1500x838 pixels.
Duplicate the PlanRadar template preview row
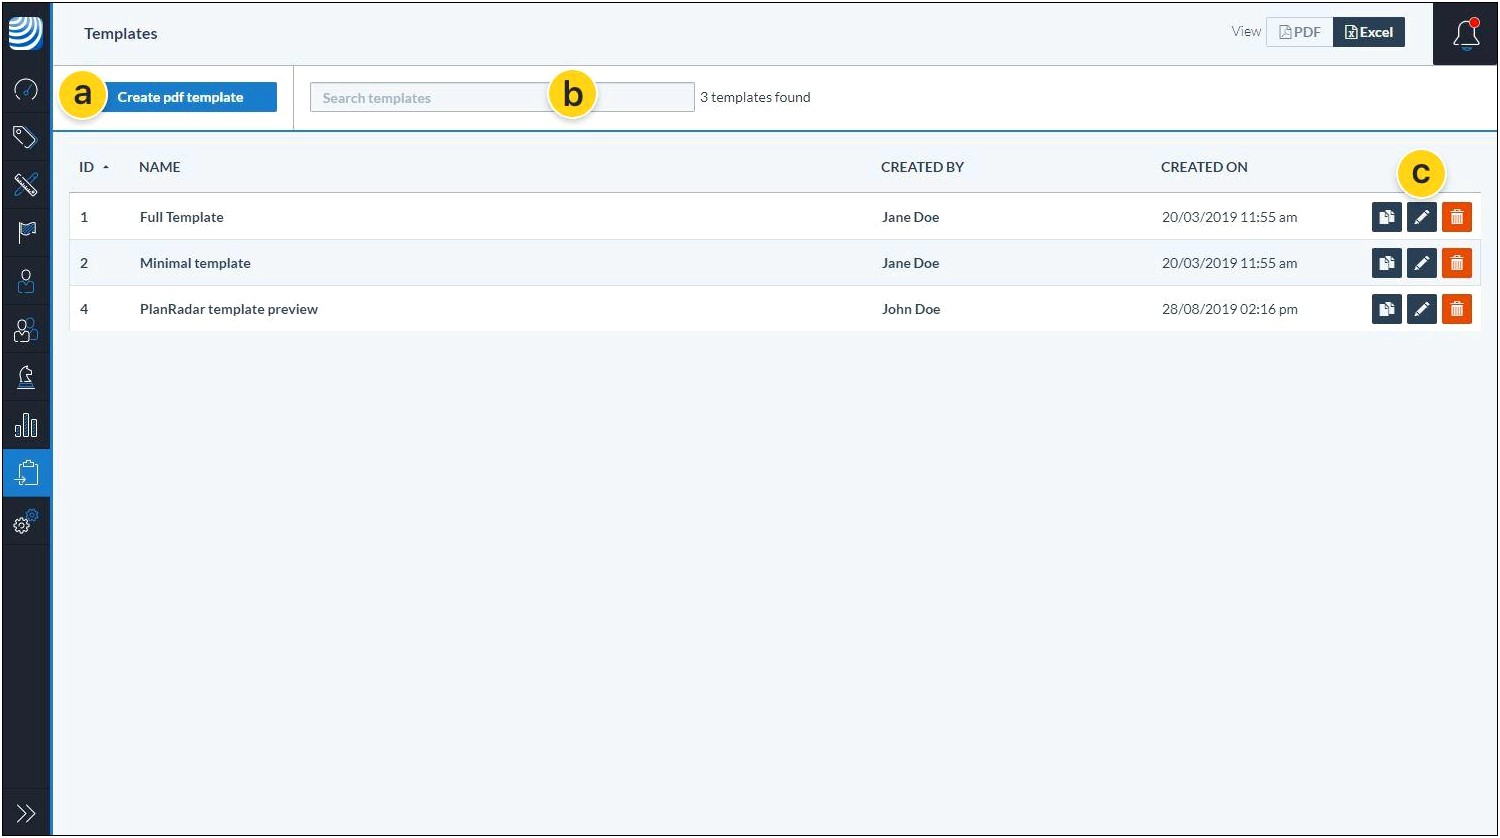[1387, 309]
